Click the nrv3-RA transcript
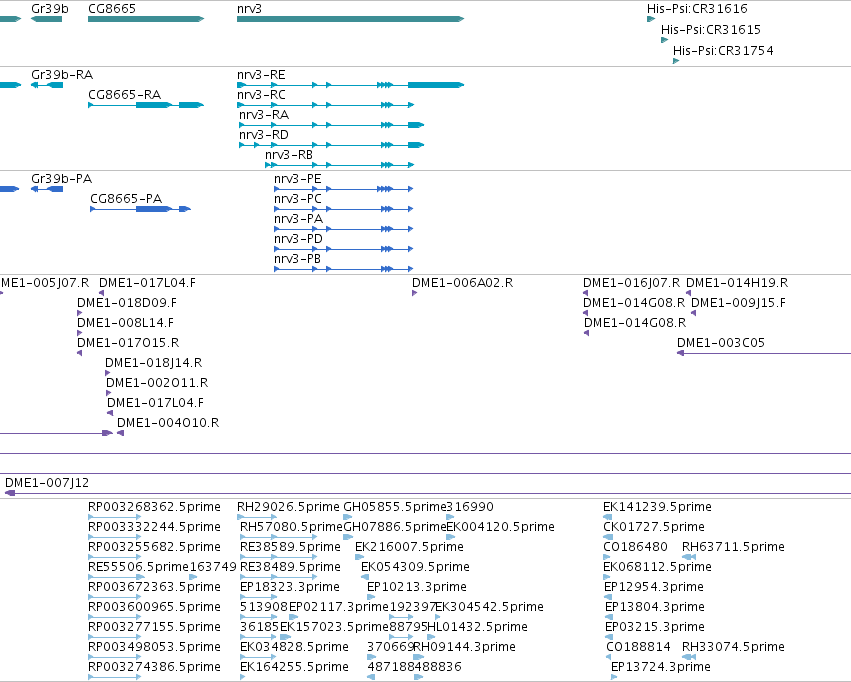Viewport: 851px width, 682px height. (264, 115)
